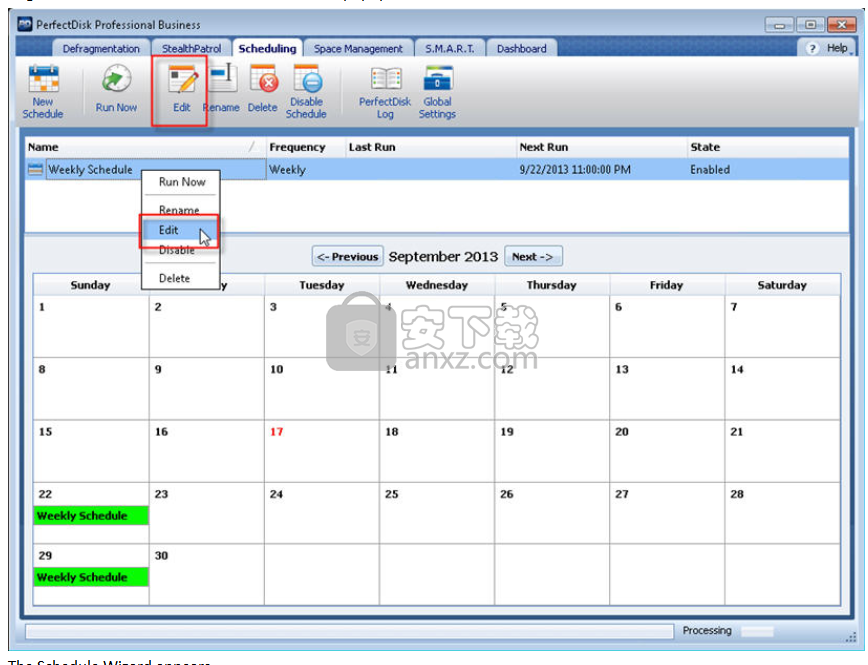Viewport: 868px width, 665px height.
Task: Select Weekly Schedule entry on the 22nd
Action: pyautogui.click(x=91, y=516)
